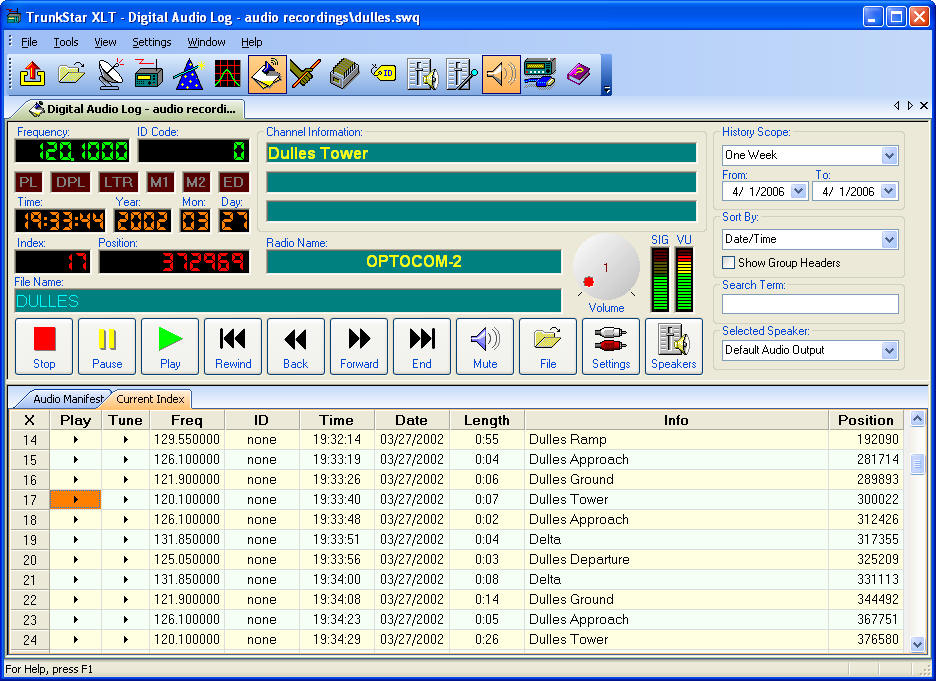Open the Settings button with audio plugs
Image resolution: width=936 pixels, height=681 pixels.
pos(611,347)
